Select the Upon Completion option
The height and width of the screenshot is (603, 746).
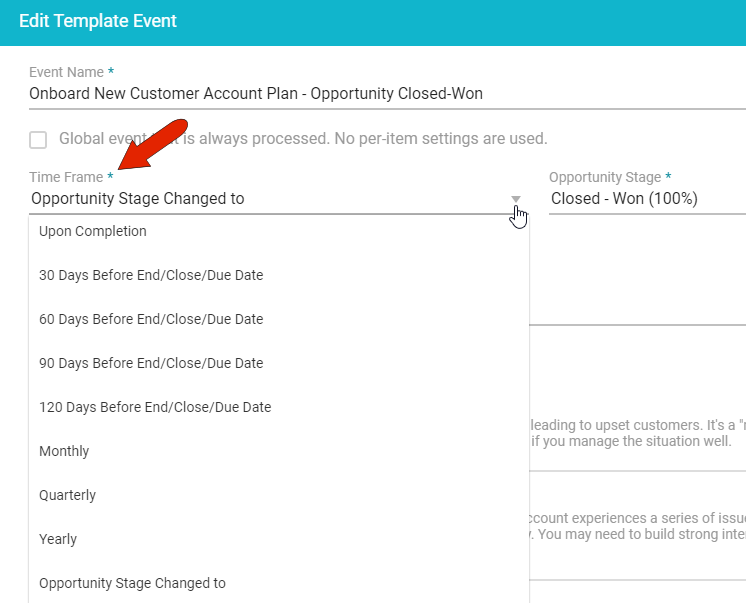[x=93, y=231]
